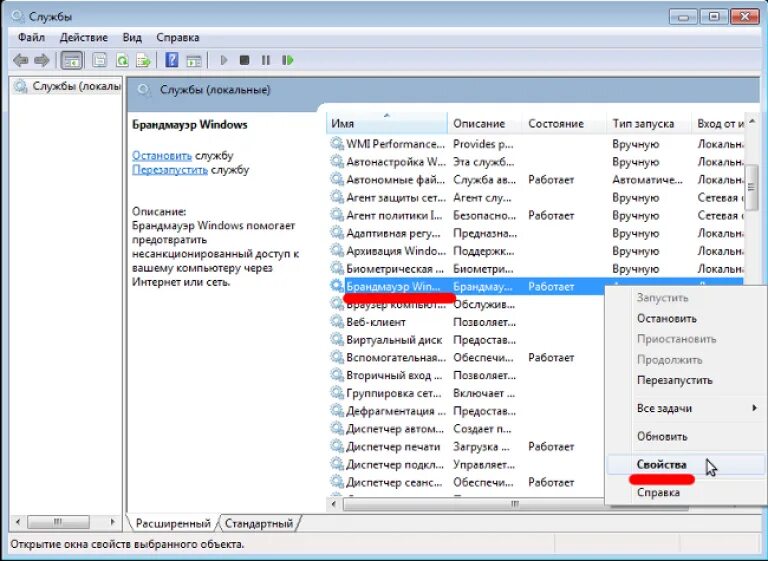Click the Start service play icon
This screenshot has height=561, width=768.
(x=224, y=60)
